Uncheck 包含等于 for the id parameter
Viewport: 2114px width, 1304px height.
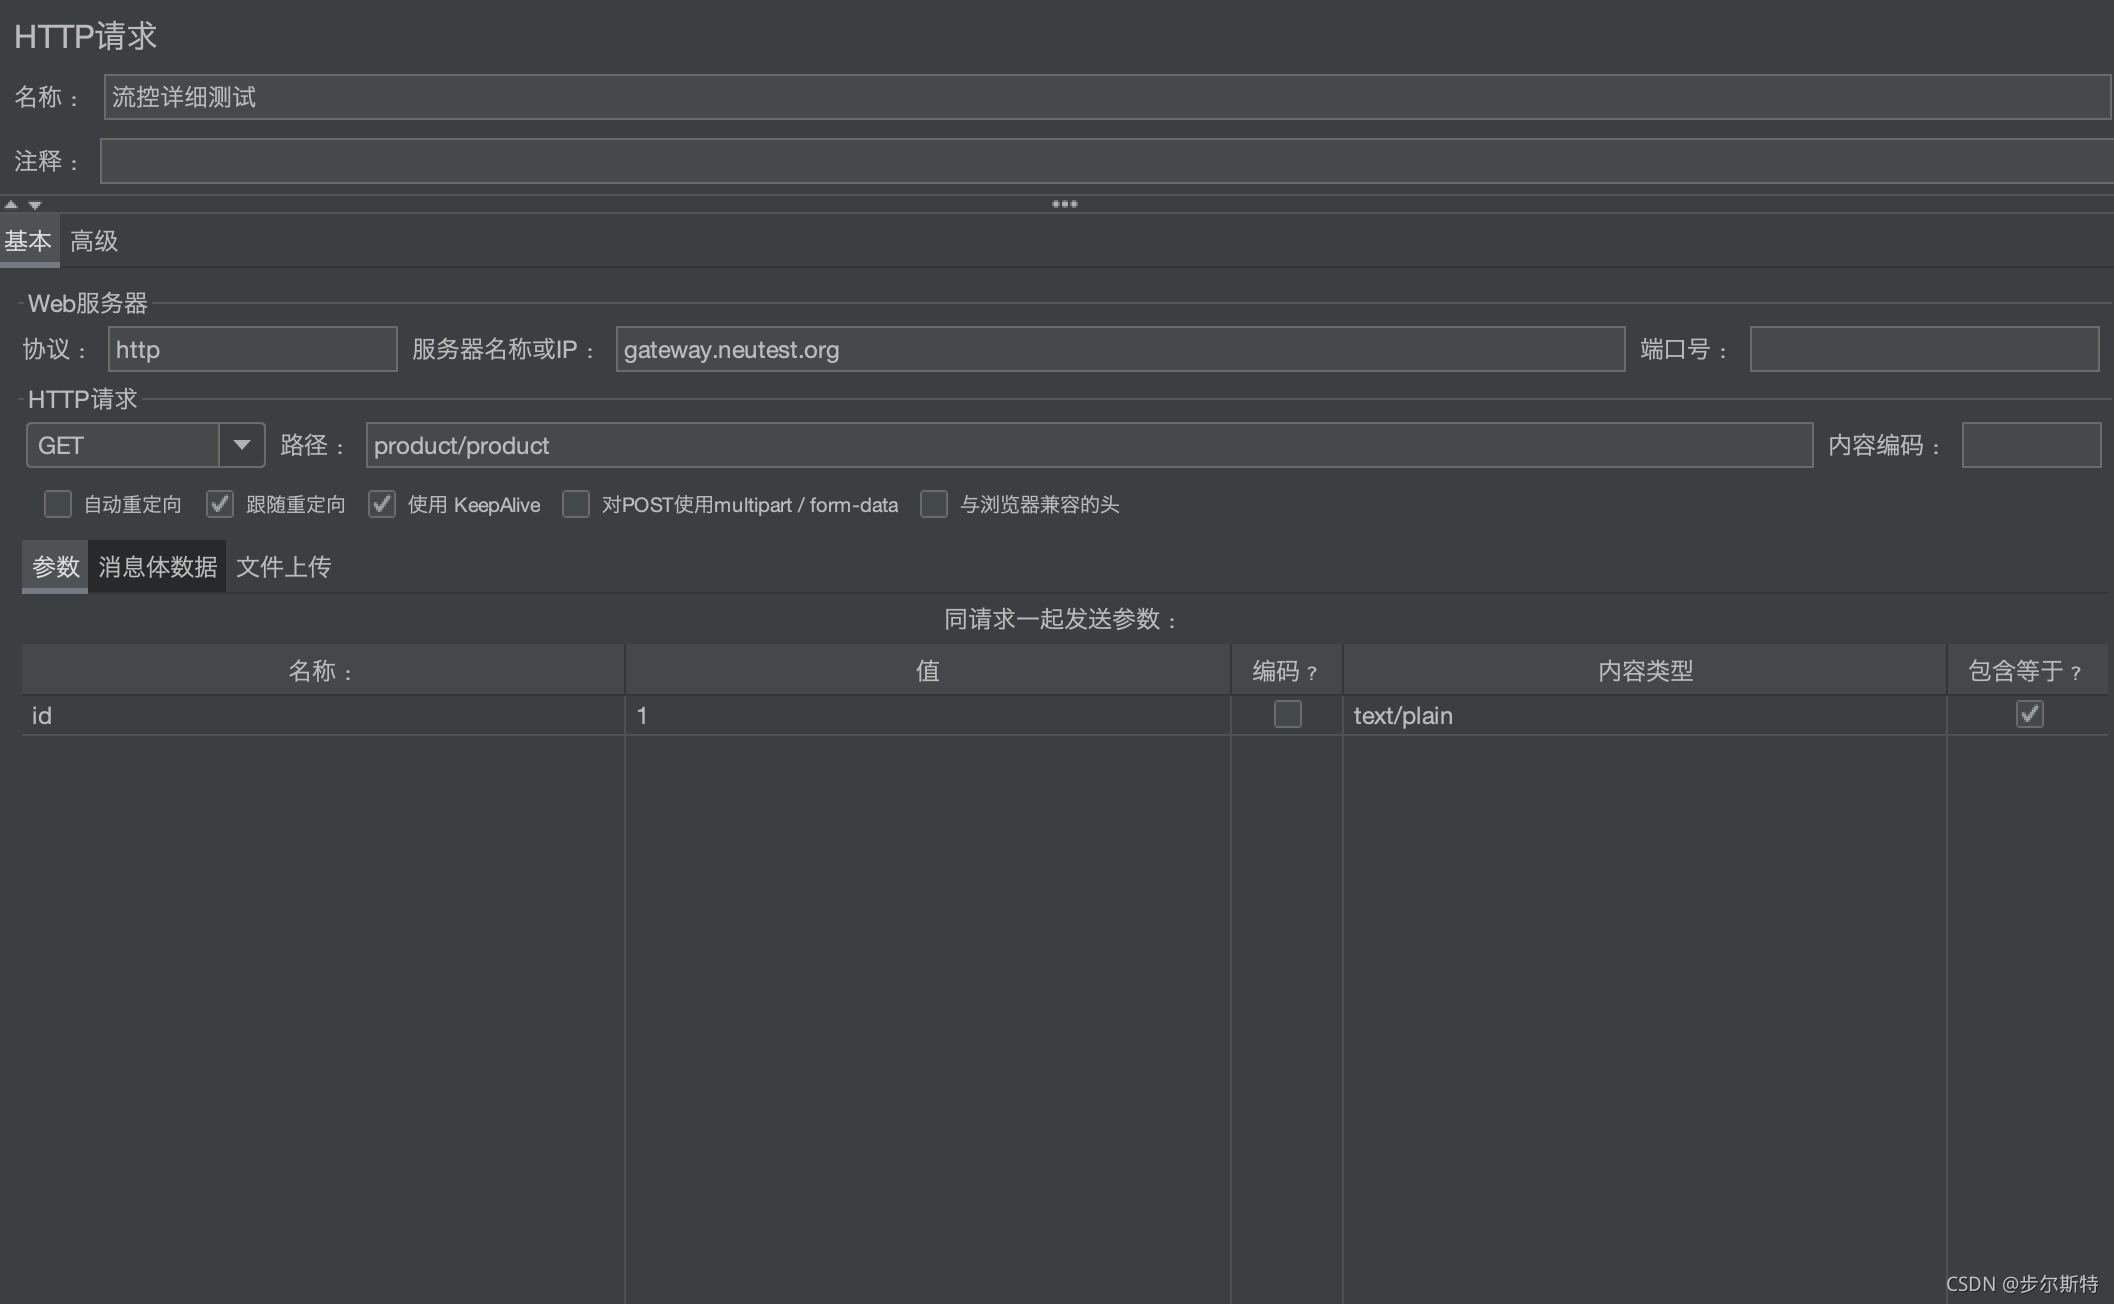[2029, 714]
